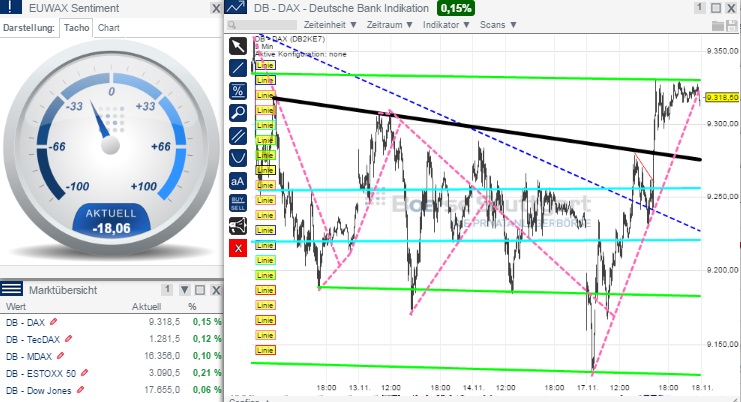Click the red X delete drawings button
The width and height of the screenshot is (741, 402).
pos(238,248)
